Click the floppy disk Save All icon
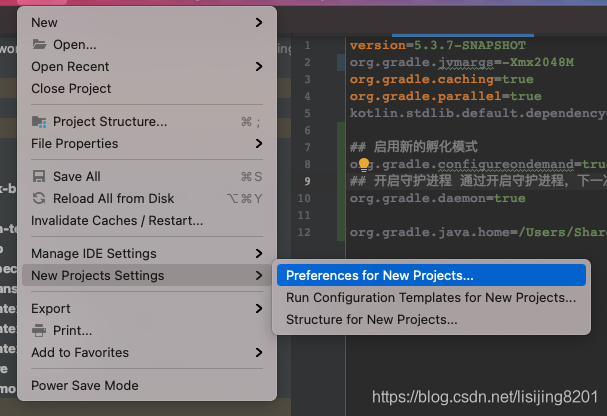 click(x=40, y=177)
